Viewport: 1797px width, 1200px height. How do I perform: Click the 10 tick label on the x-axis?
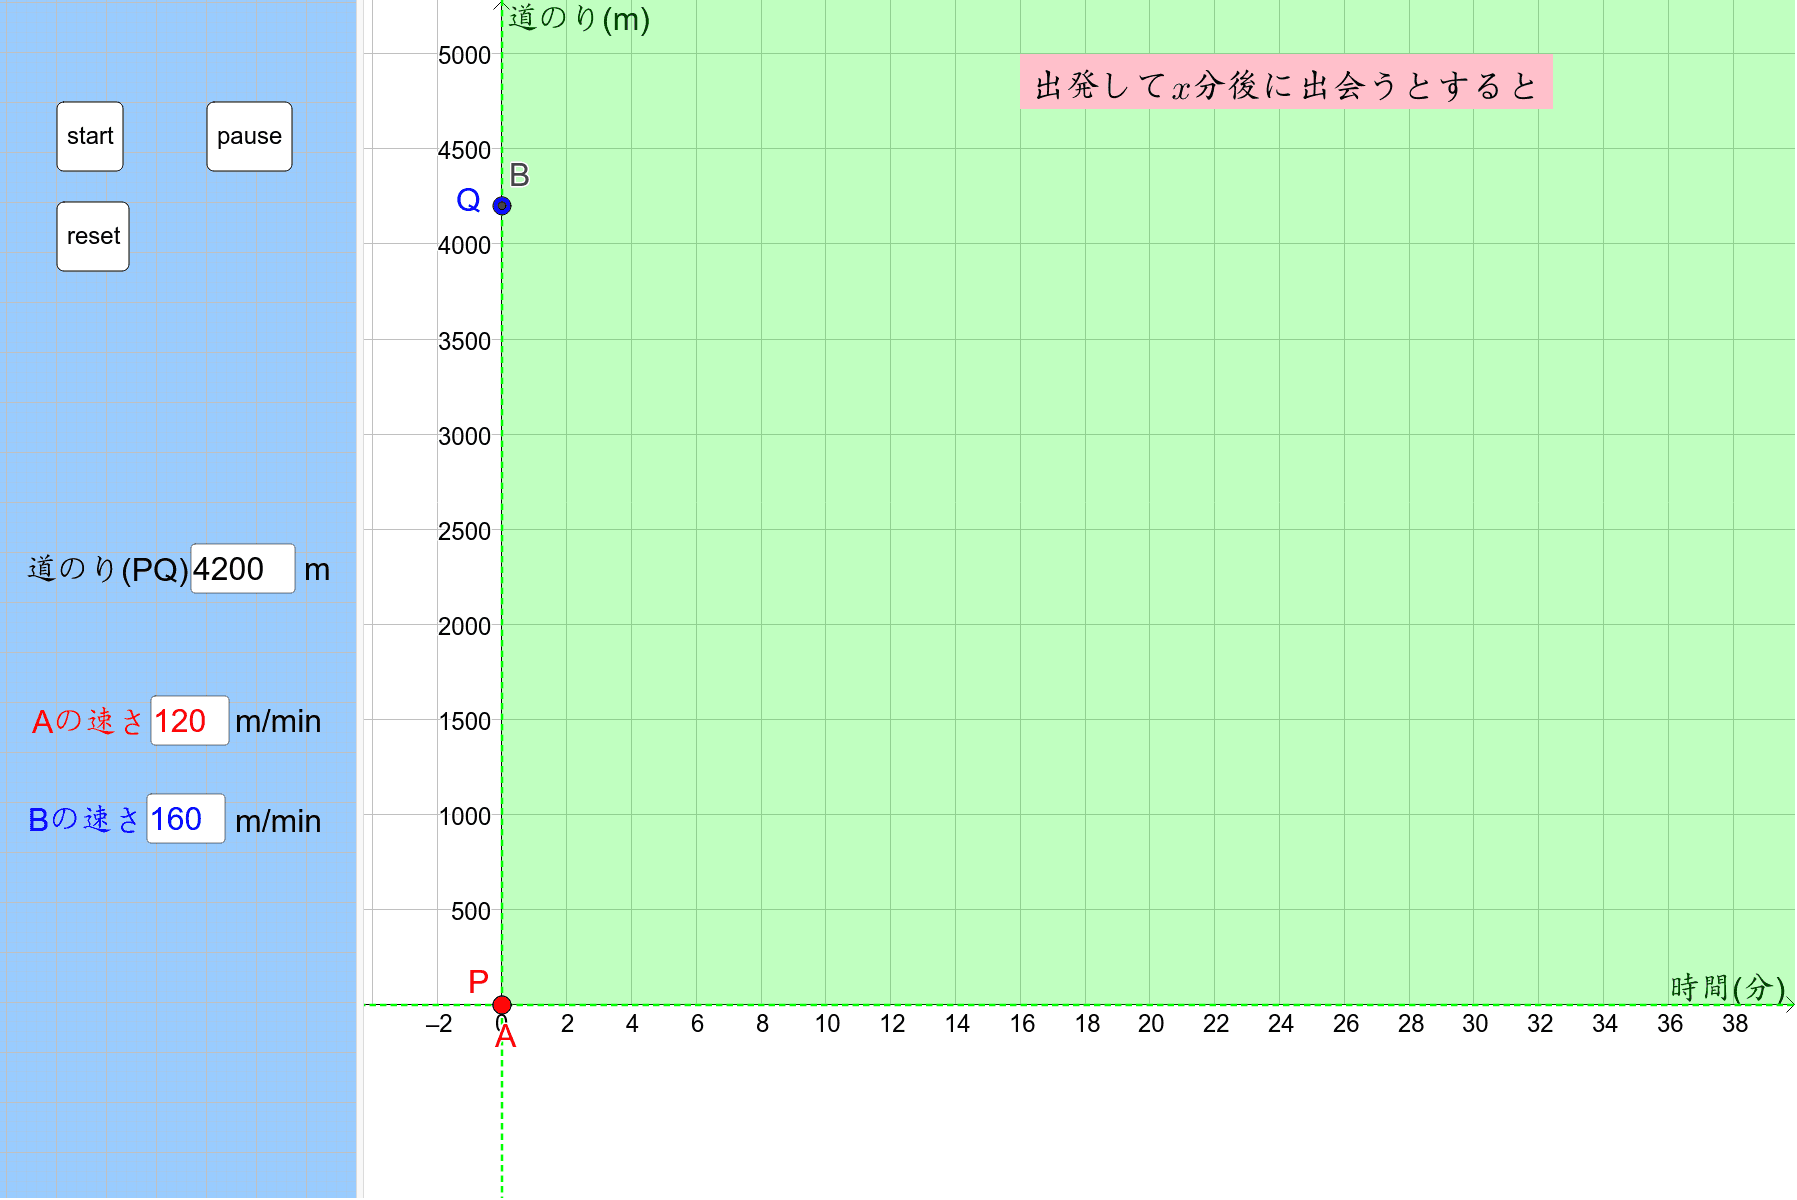tap(827, 1024)
